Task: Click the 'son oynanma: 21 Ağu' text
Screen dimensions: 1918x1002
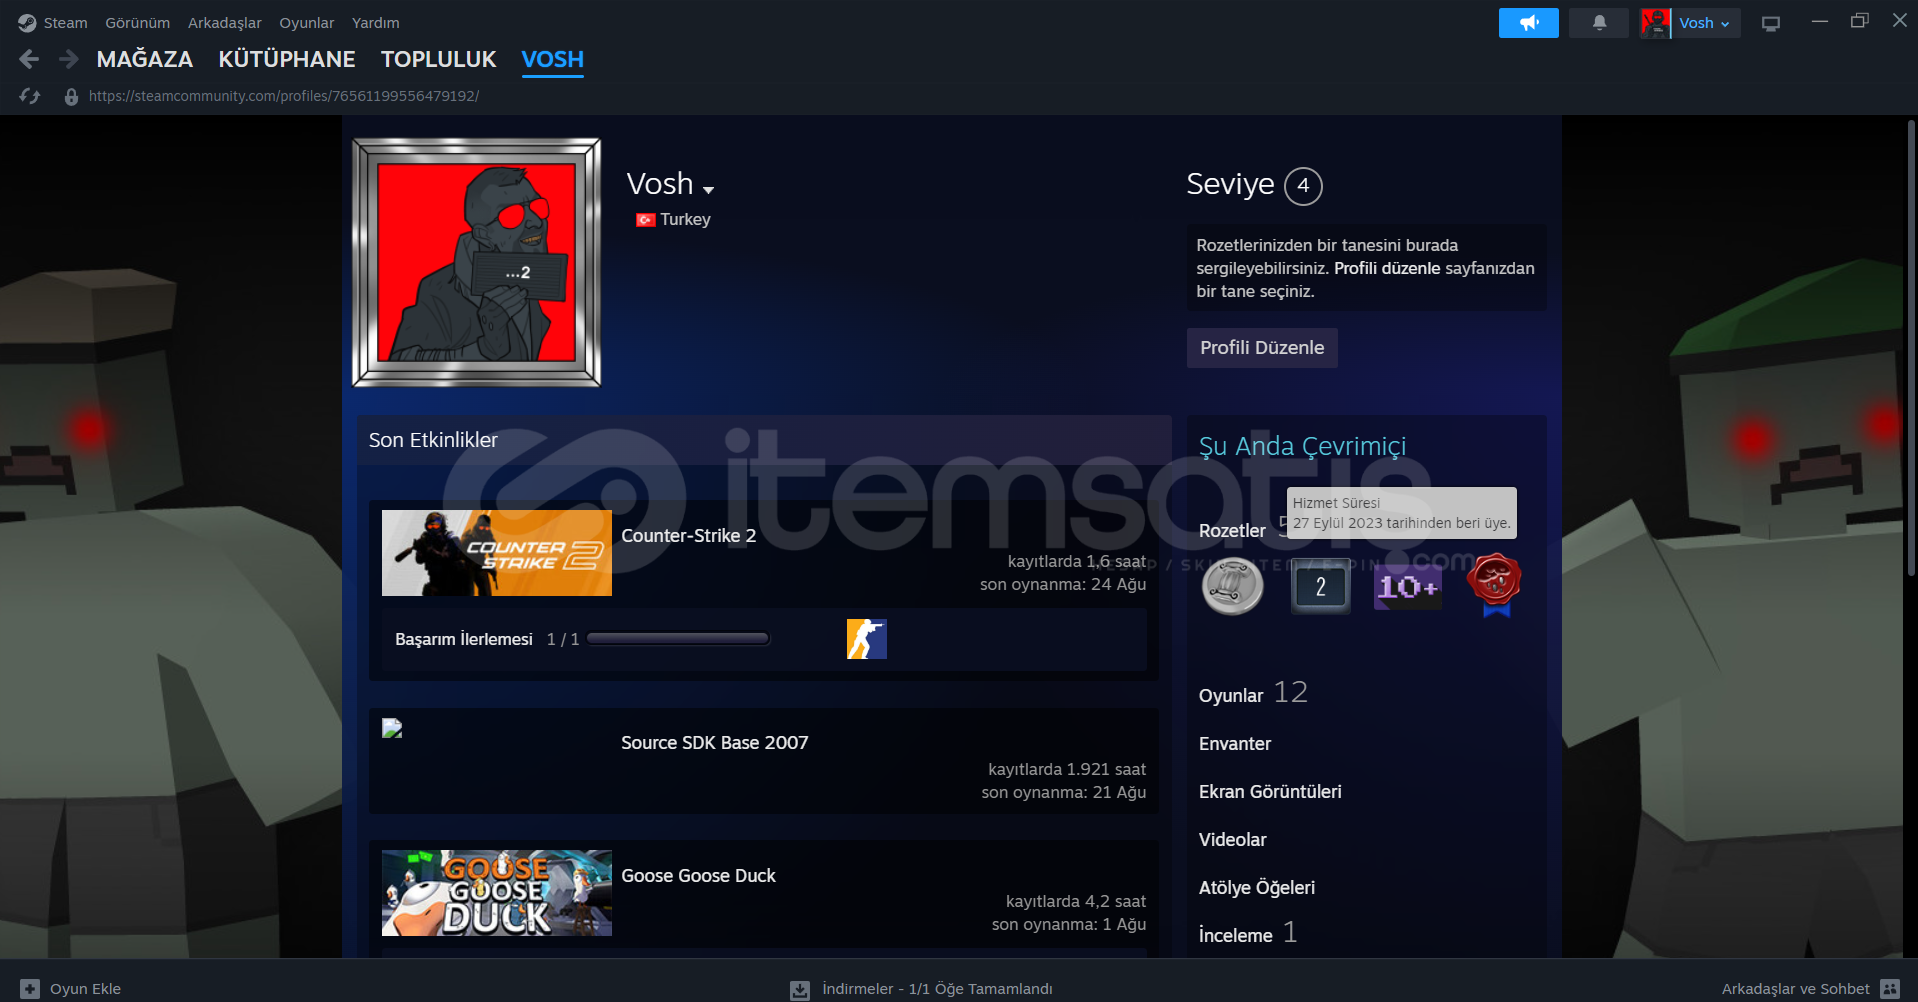Action: tap(1064, 793)
